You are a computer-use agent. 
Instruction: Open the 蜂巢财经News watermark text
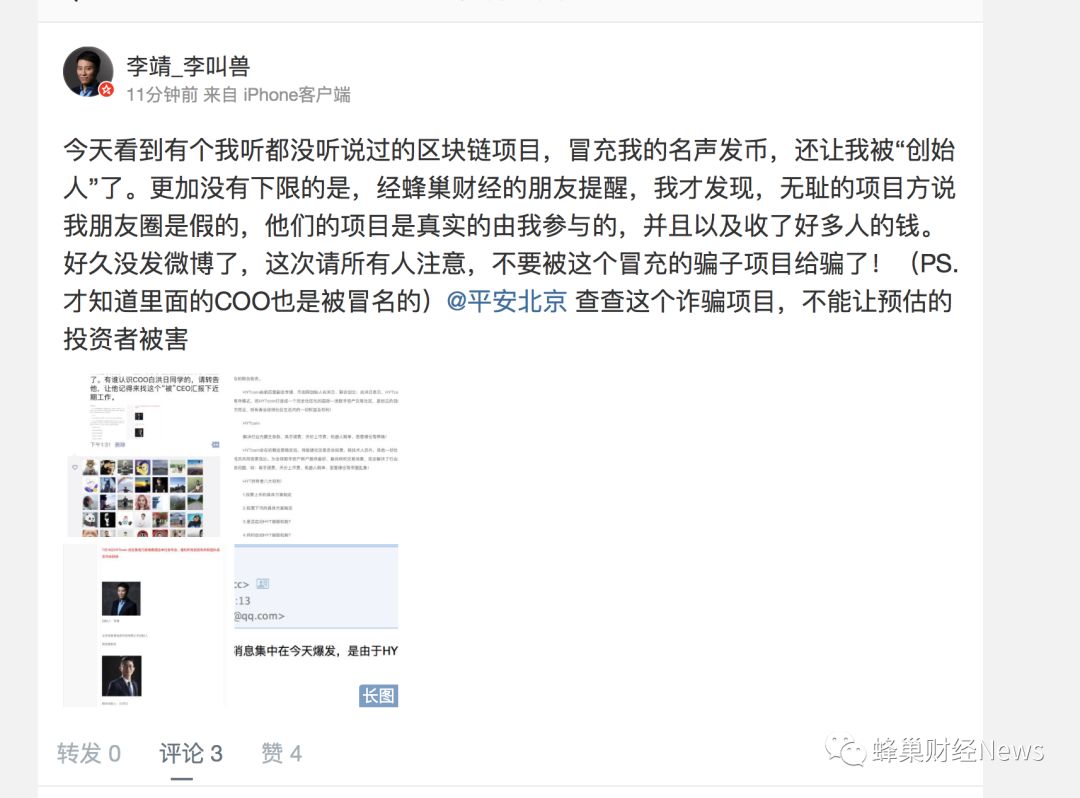tap(957, 750)
